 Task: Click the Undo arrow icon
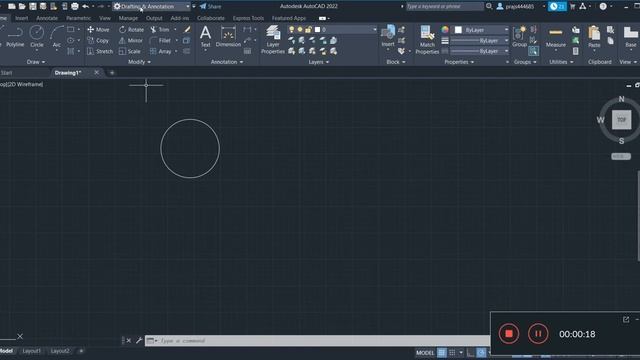[x=85, y=6]
